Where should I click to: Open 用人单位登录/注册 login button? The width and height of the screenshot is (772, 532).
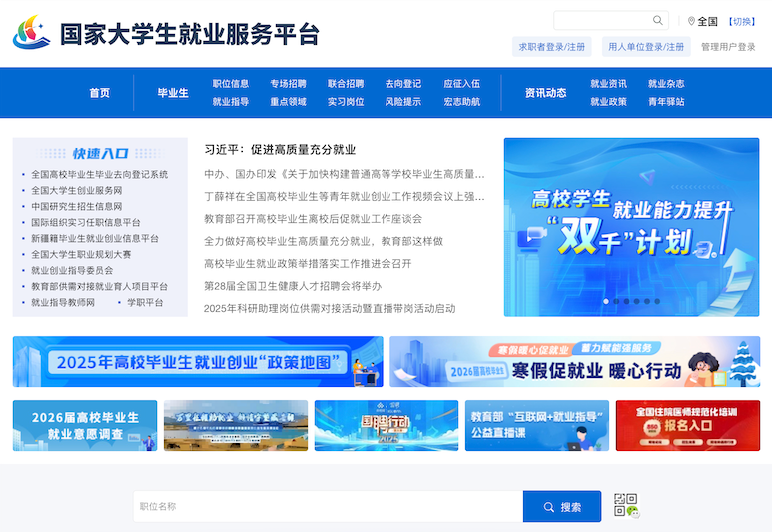pos(647,47)
